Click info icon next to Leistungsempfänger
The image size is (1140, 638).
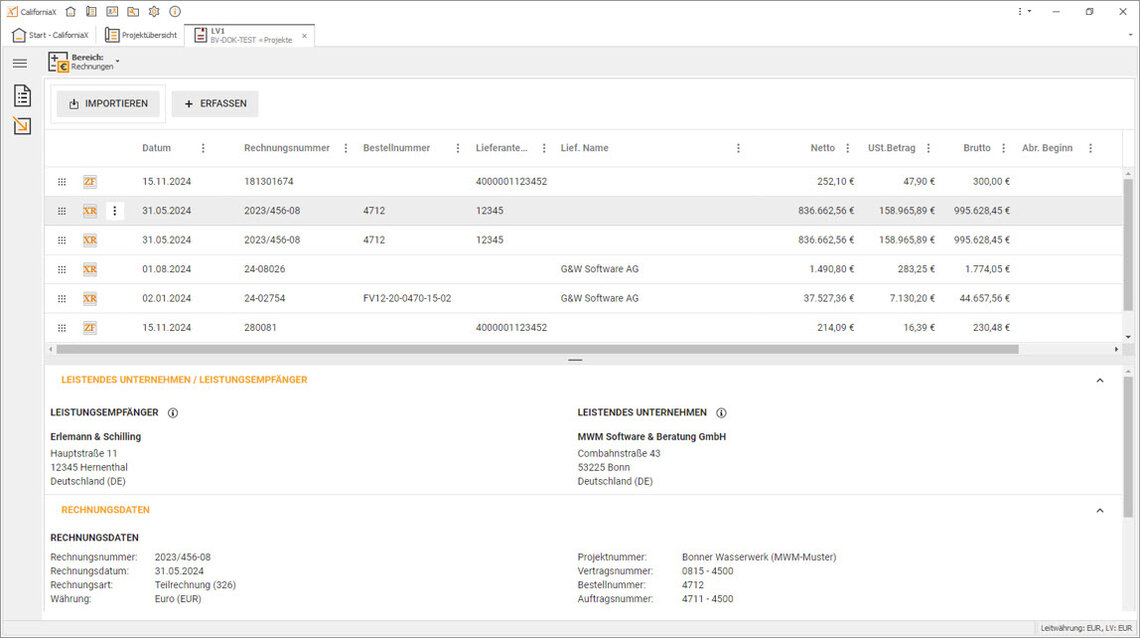pyautogui.click(x=173, y=413)
